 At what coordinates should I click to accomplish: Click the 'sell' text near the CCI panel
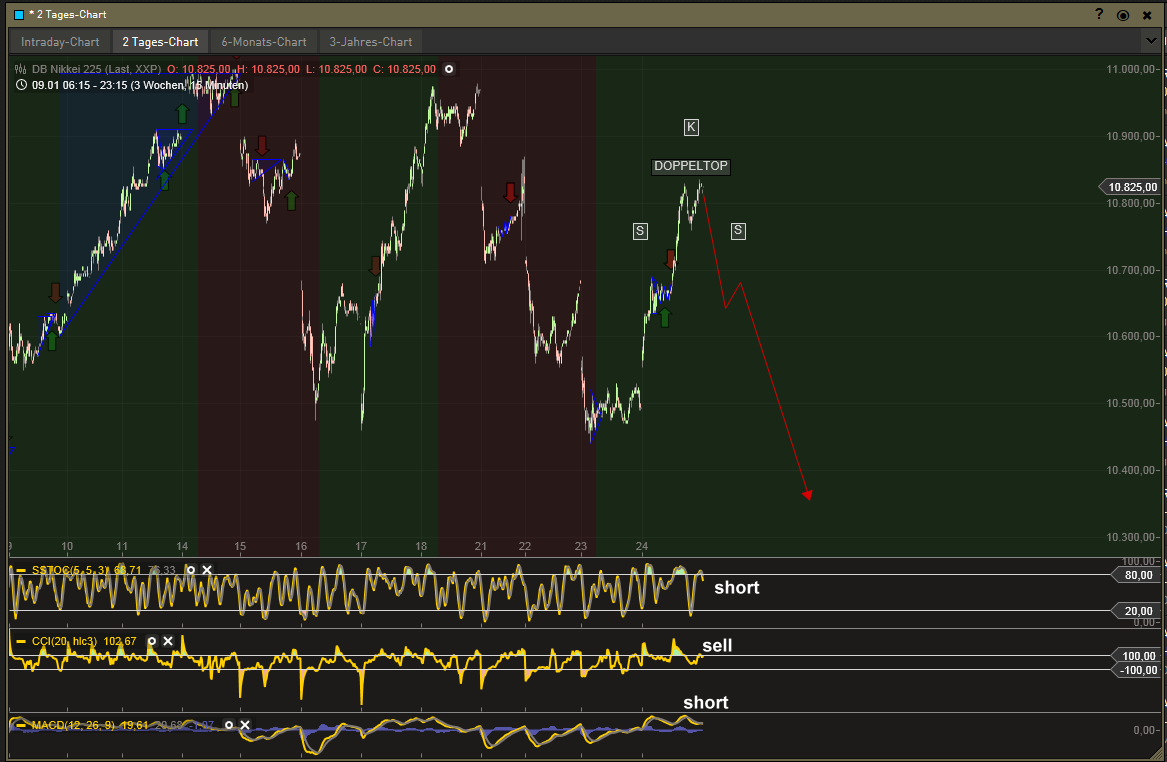717,645
